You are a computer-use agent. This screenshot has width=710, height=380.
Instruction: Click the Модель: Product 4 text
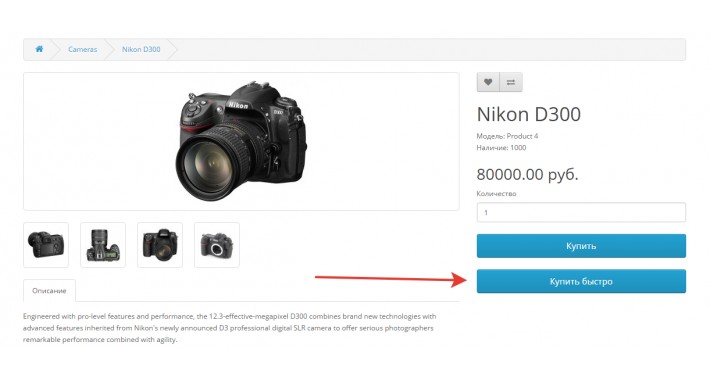pos(507,136)
